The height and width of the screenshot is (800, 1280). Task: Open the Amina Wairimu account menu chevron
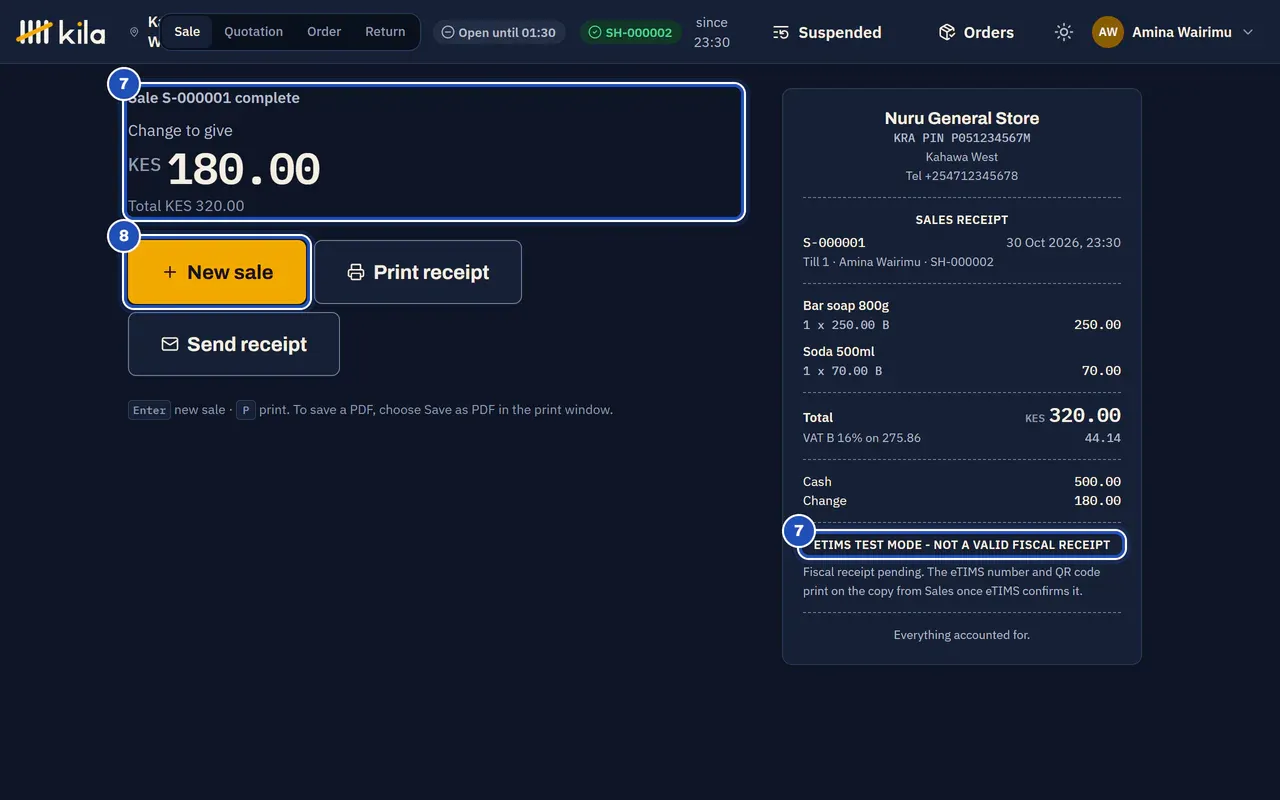pos(1247,32)
